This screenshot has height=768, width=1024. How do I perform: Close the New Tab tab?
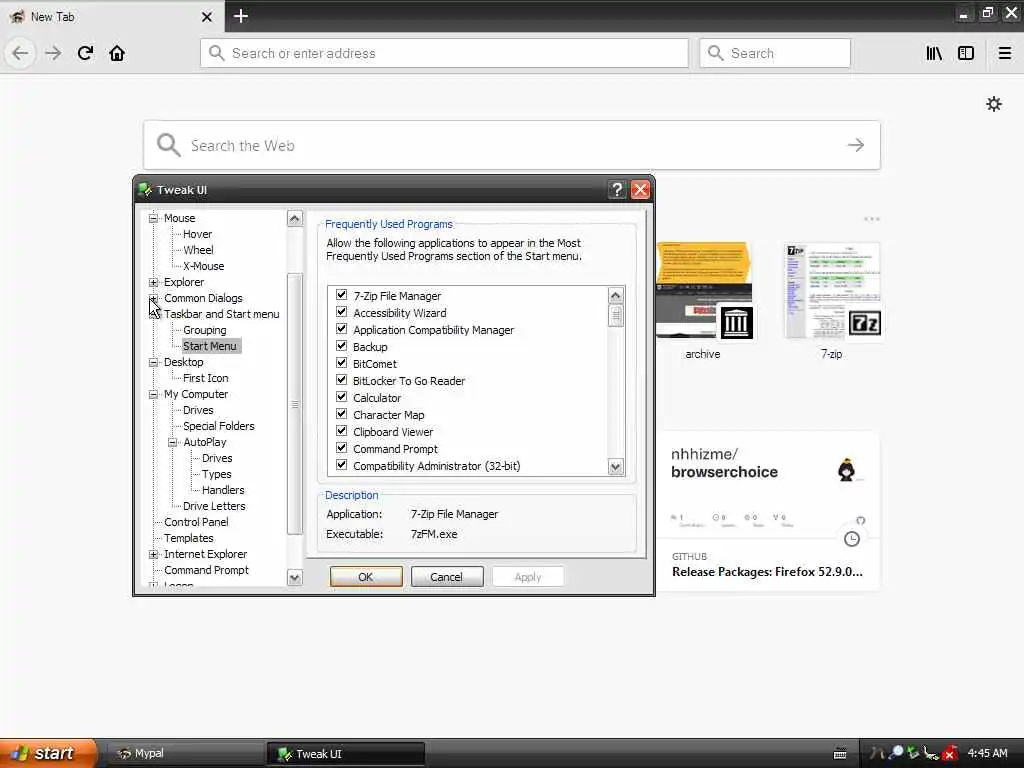tap(207, 17)
